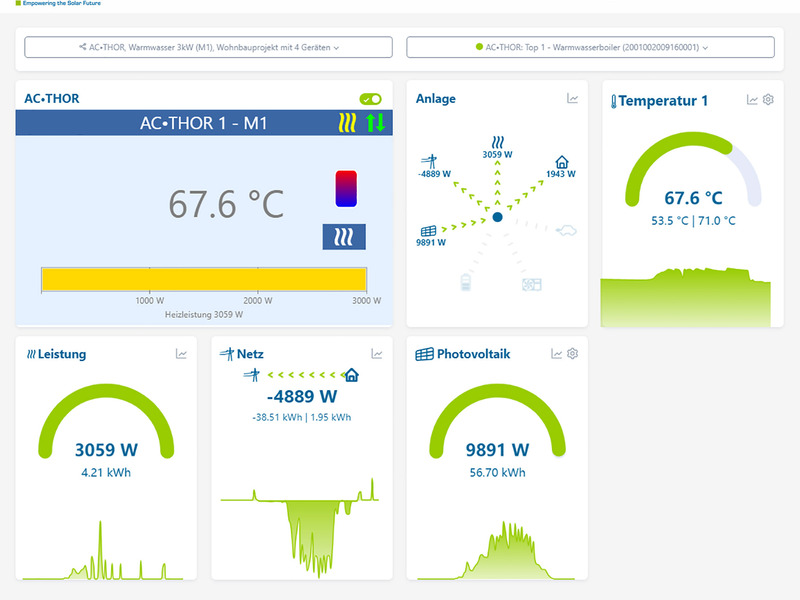
Task: Open Photovoltaik settings gear
Action: pos(572,354)
